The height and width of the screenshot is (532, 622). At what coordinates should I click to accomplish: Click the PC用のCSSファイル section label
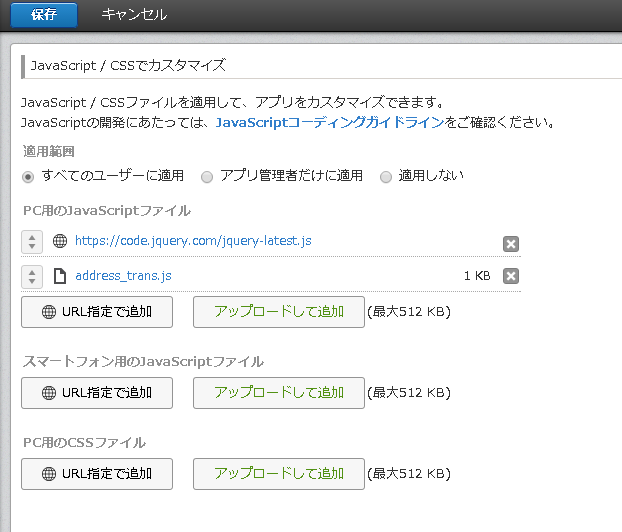(x=84, y=443)
